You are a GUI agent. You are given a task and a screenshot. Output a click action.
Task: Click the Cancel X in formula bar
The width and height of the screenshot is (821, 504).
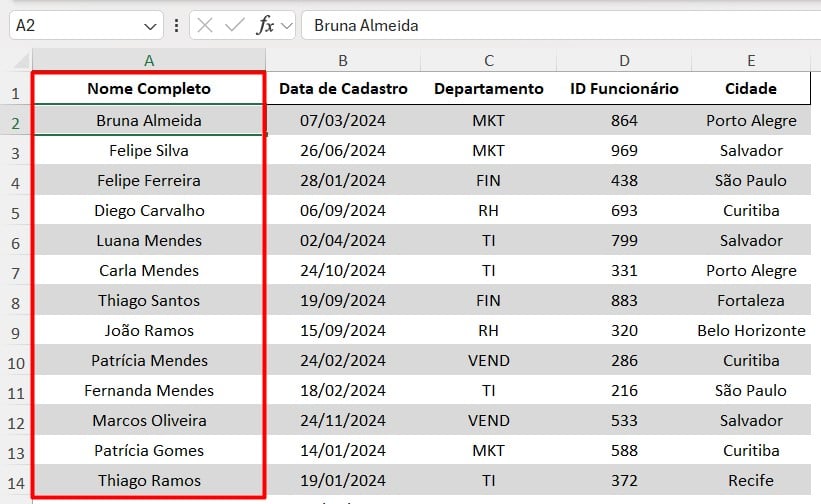click(x=206, y=26)
